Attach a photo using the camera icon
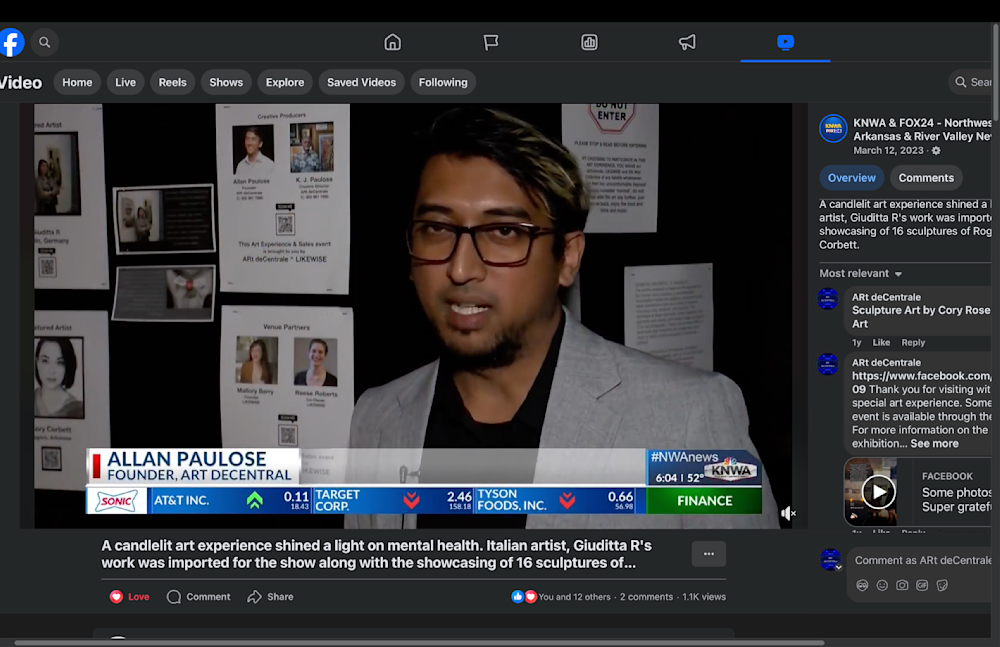 (x=902, y=585)
